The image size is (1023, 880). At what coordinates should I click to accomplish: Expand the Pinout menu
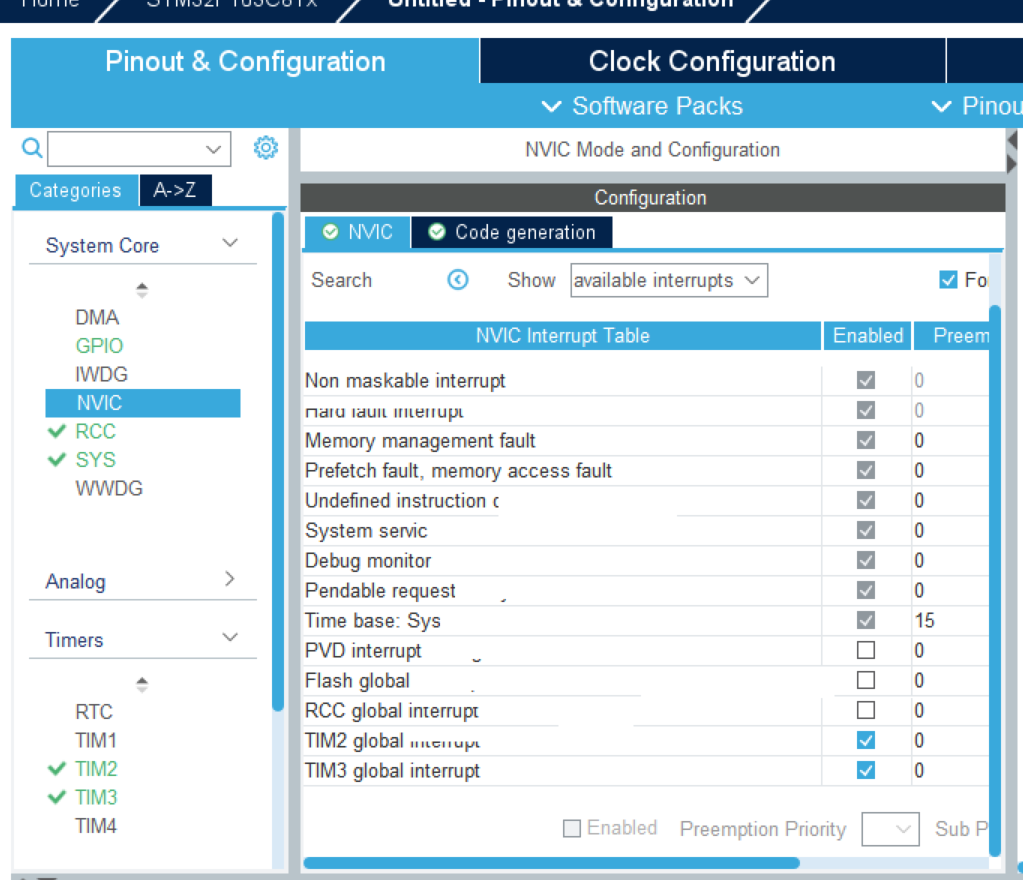[977, 106]
